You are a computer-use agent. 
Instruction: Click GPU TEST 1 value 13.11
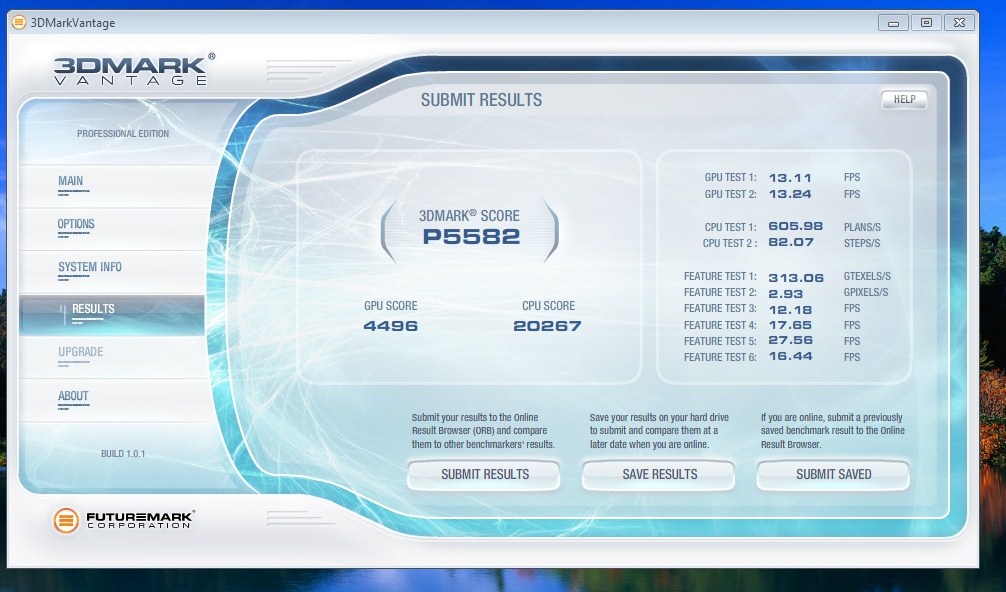coord(790,178)
